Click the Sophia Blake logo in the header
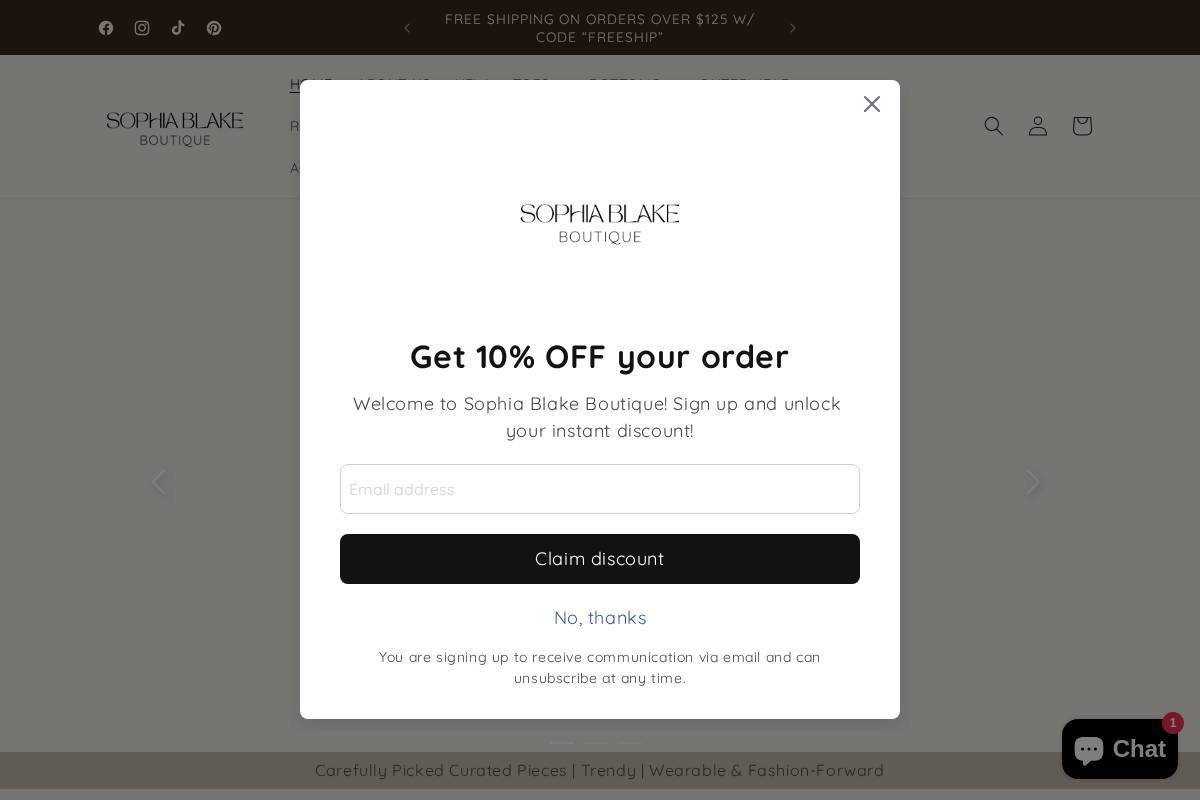This screenshot has height=800, width=1200. click(x=175, y=126)
